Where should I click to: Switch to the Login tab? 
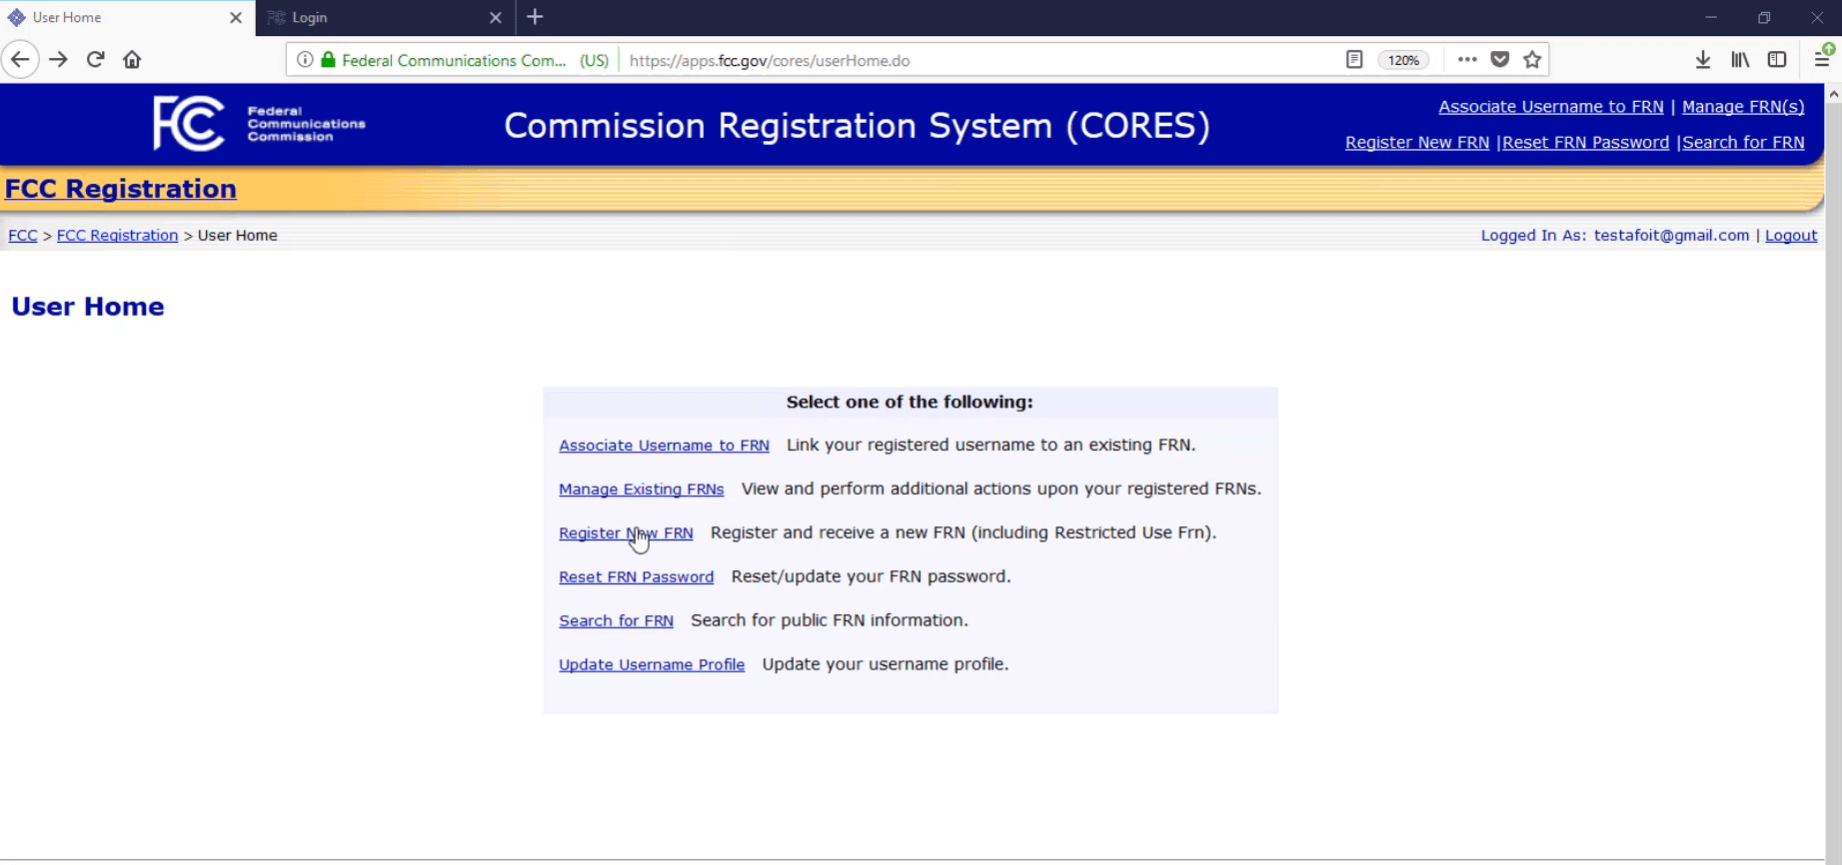click(x=385, y=18)
